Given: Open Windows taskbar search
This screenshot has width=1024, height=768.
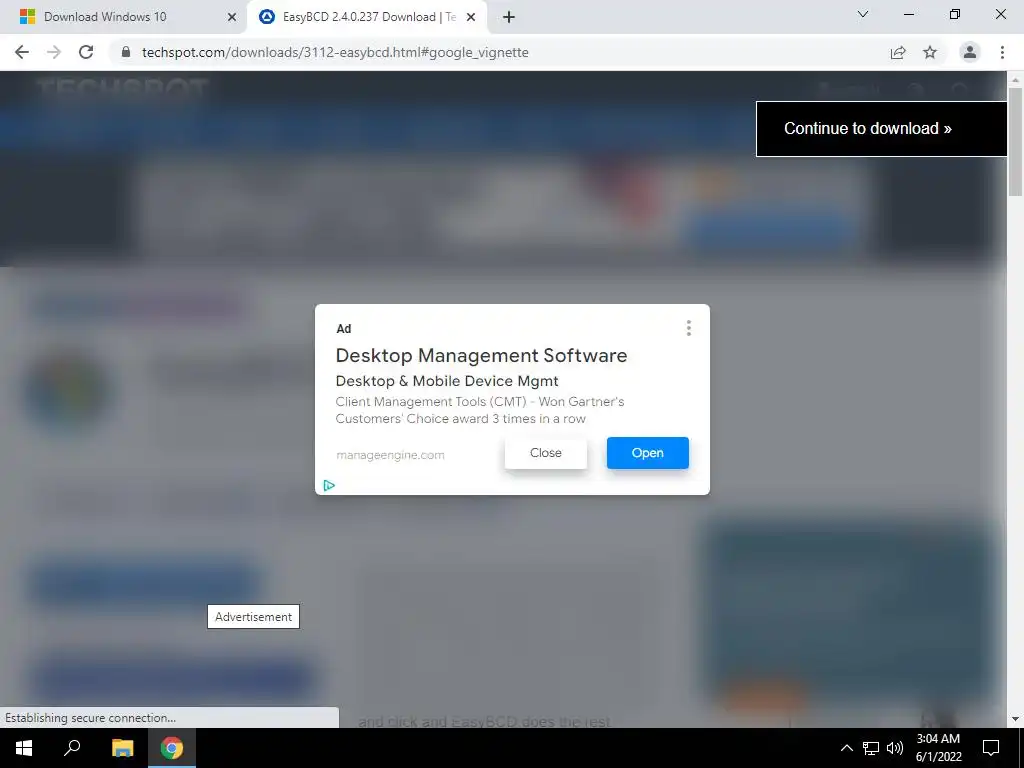Looking at the screenshot, I should click(72, 748).
